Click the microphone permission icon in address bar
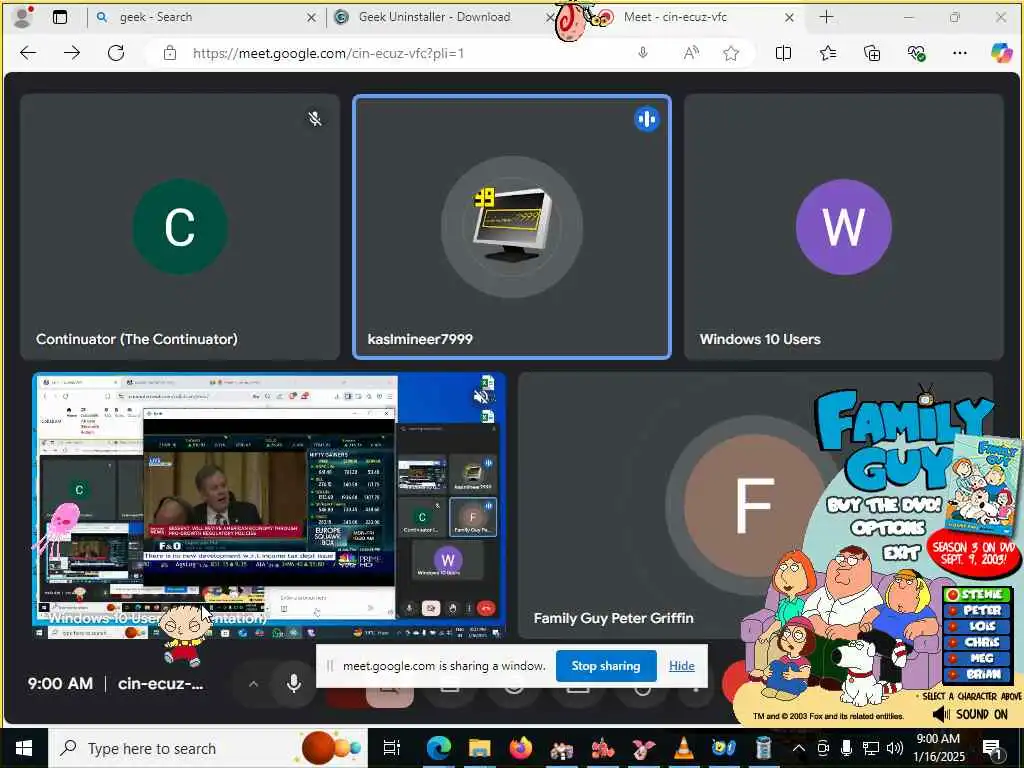1024x768 pixels. point(643,53)
